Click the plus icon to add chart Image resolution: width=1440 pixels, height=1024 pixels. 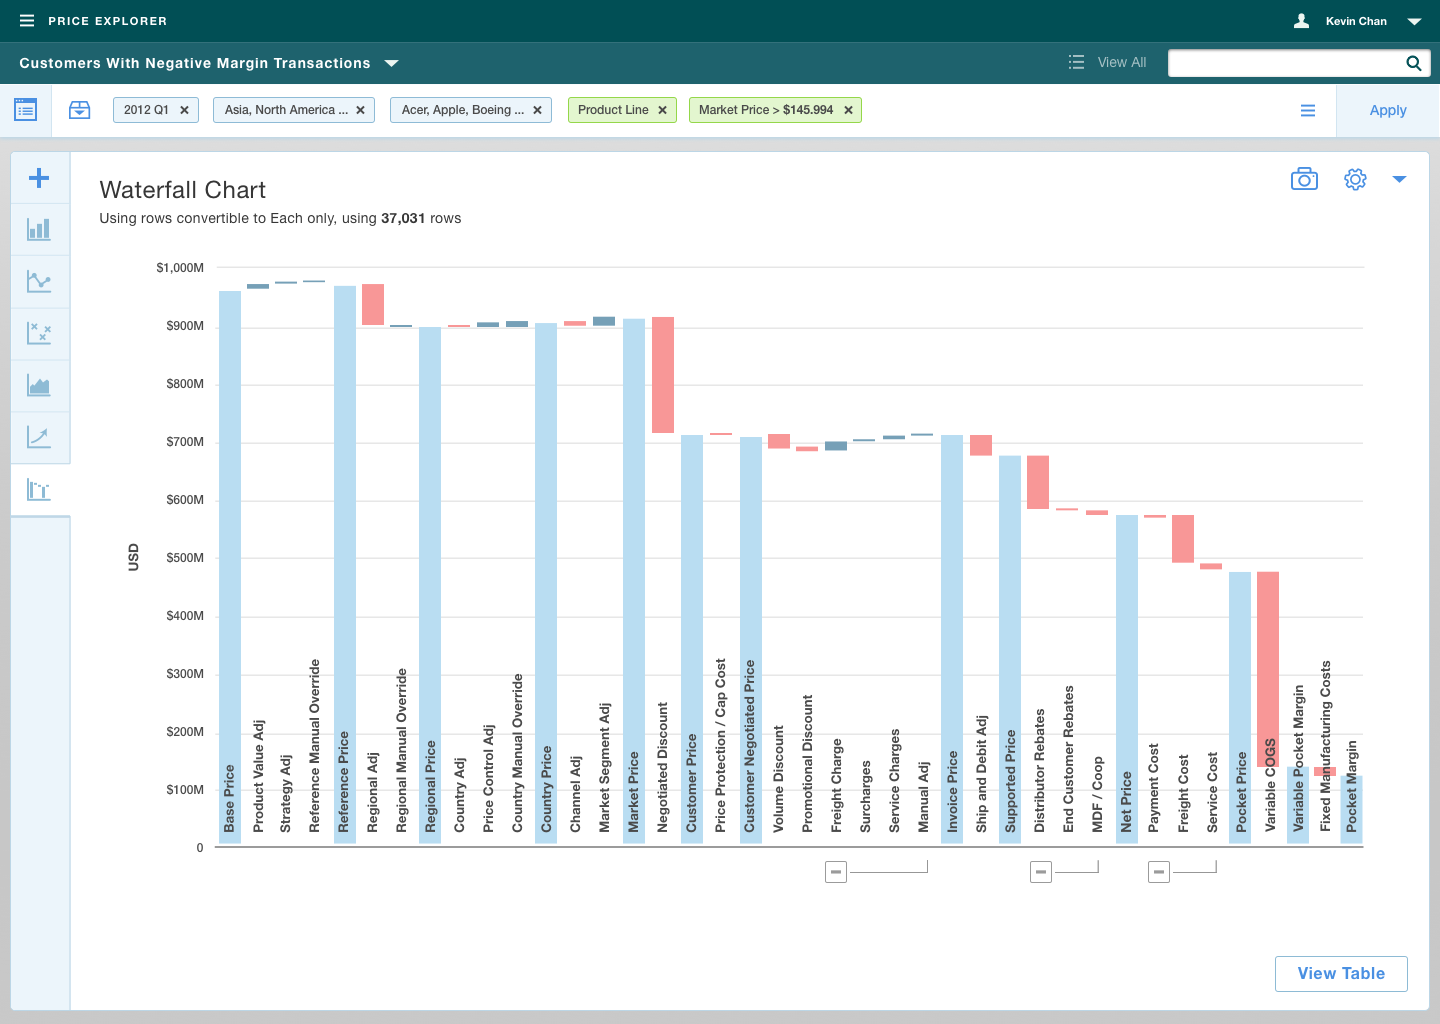39,178
